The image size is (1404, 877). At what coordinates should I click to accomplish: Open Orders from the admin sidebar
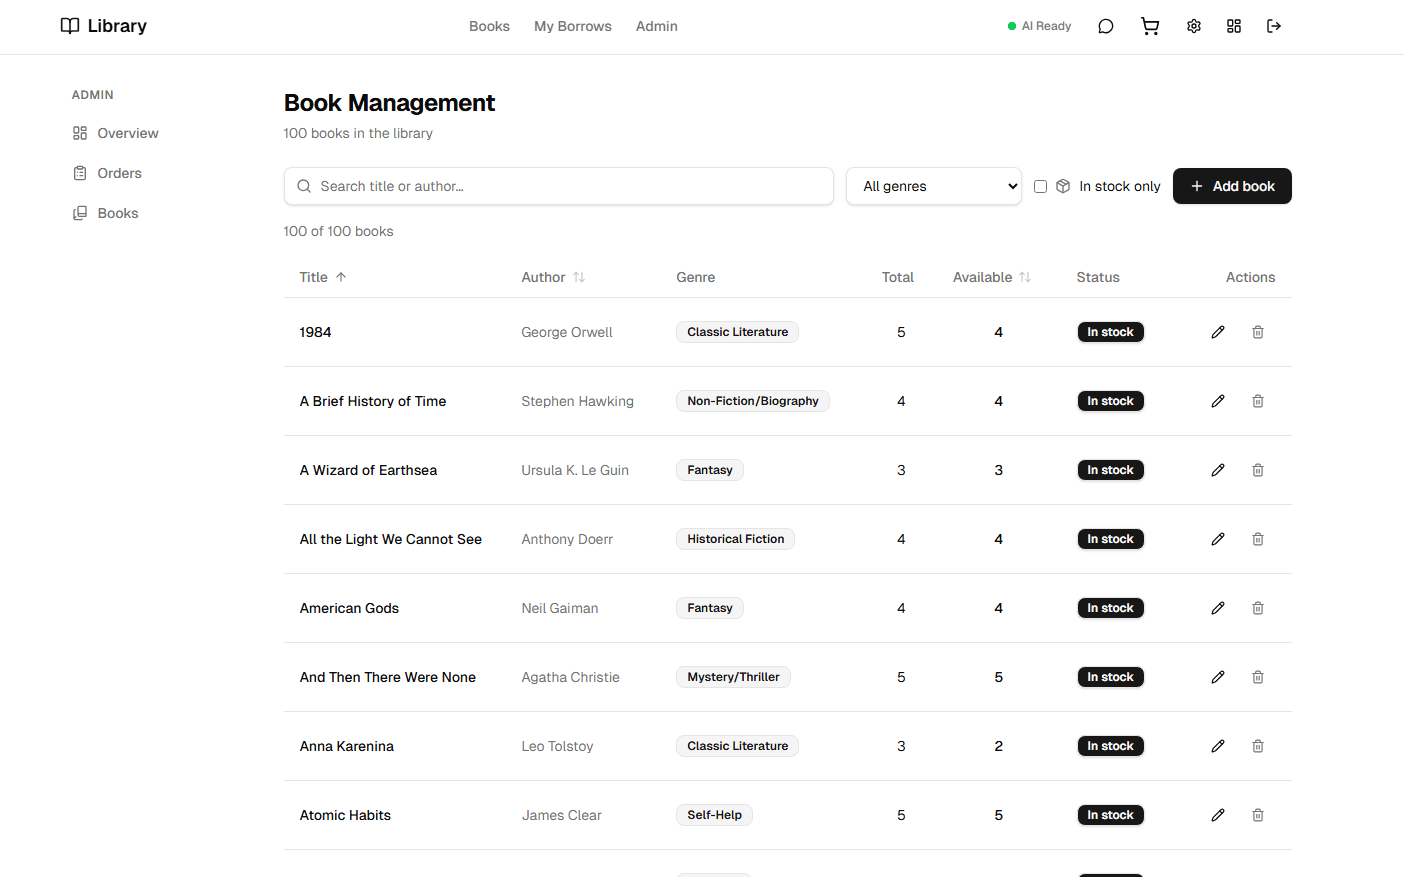[x=118, y=172]
